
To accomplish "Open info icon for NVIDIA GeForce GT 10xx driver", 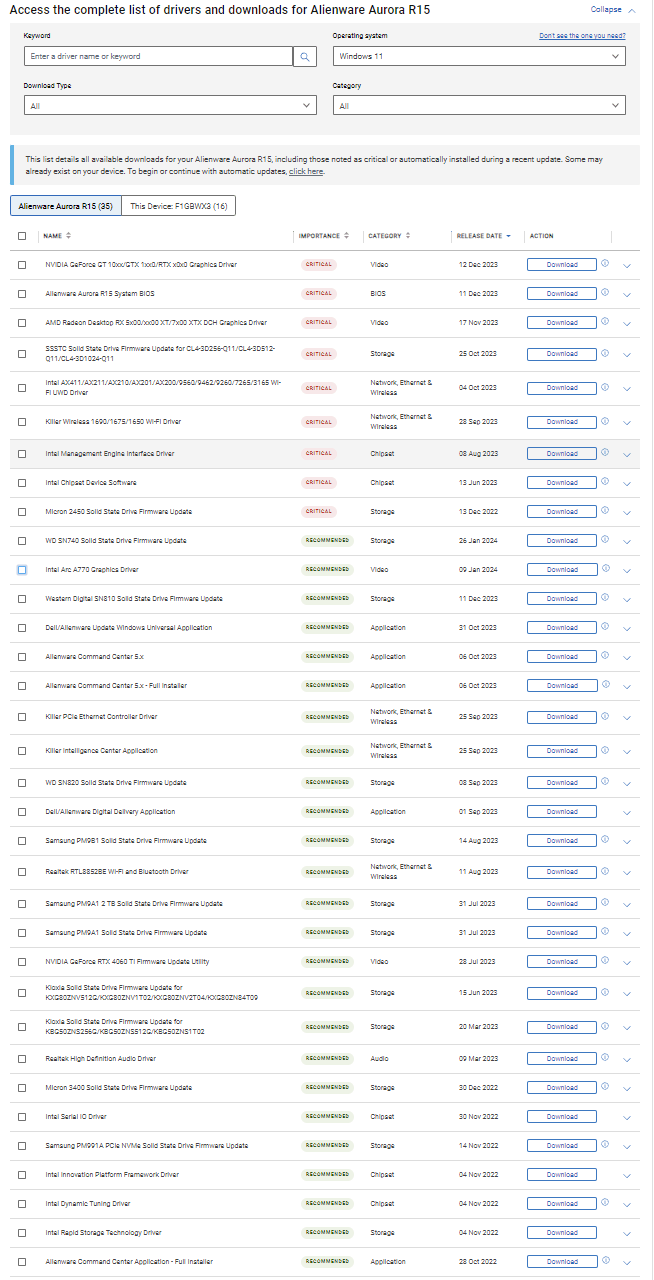I will coord(605,264).
